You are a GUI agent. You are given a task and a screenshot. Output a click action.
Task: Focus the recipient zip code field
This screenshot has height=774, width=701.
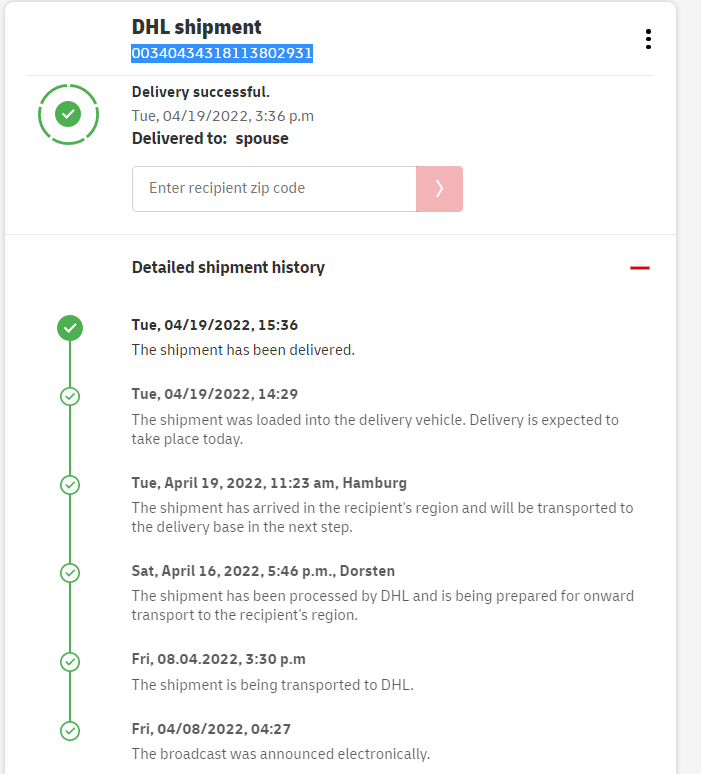[x=274, y=188]
